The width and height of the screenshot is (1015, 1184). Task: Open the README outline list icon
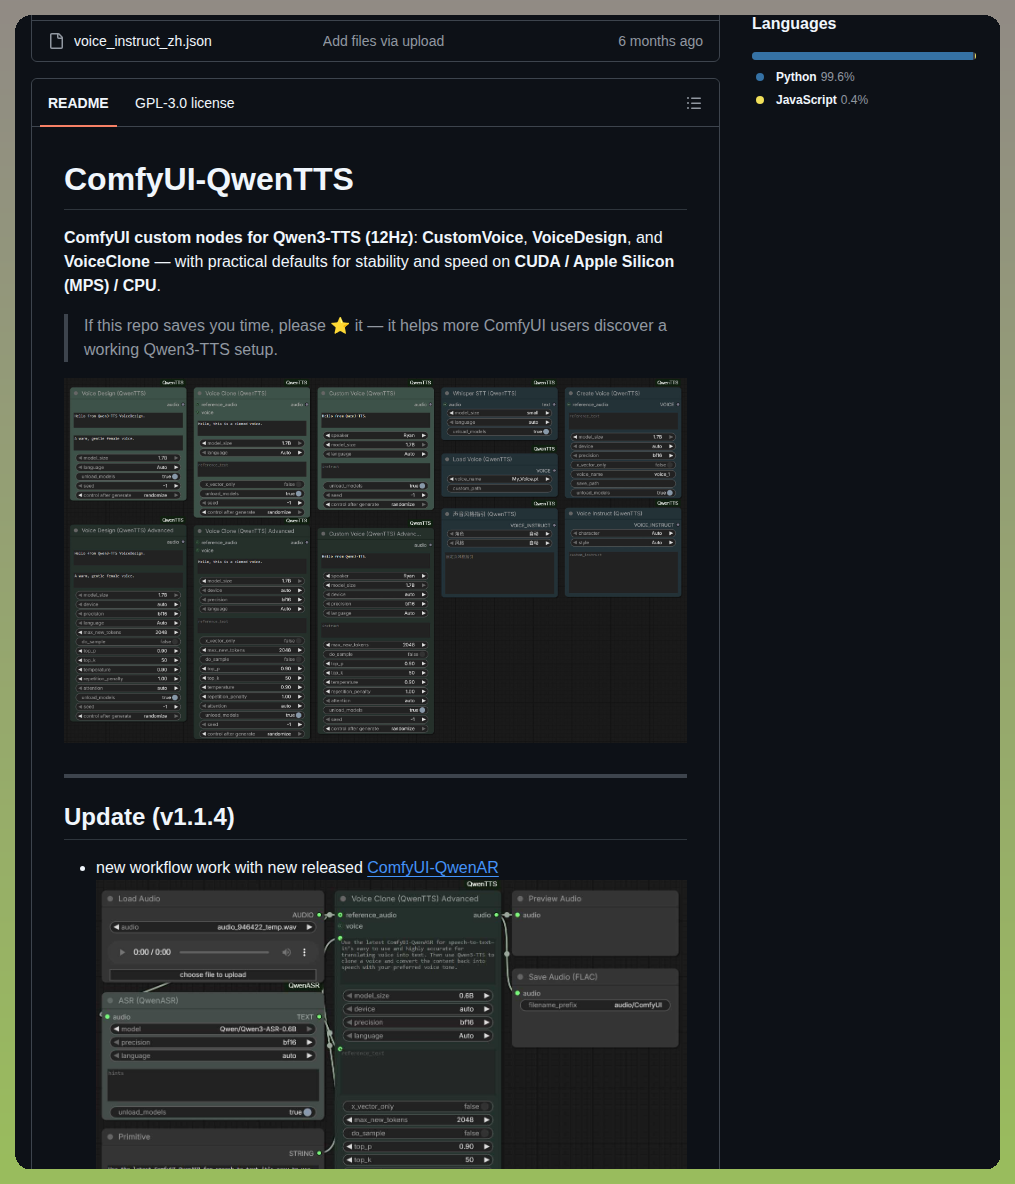[693, 103]
